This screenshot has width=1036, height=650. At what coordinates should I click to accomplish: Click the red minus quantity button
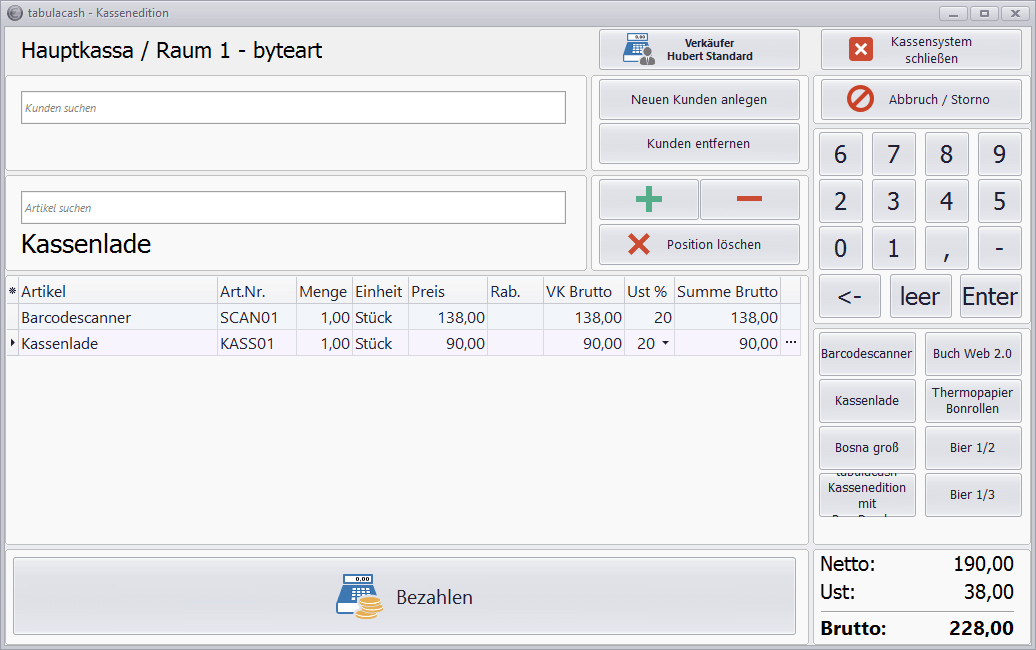[x=749, y=199]
